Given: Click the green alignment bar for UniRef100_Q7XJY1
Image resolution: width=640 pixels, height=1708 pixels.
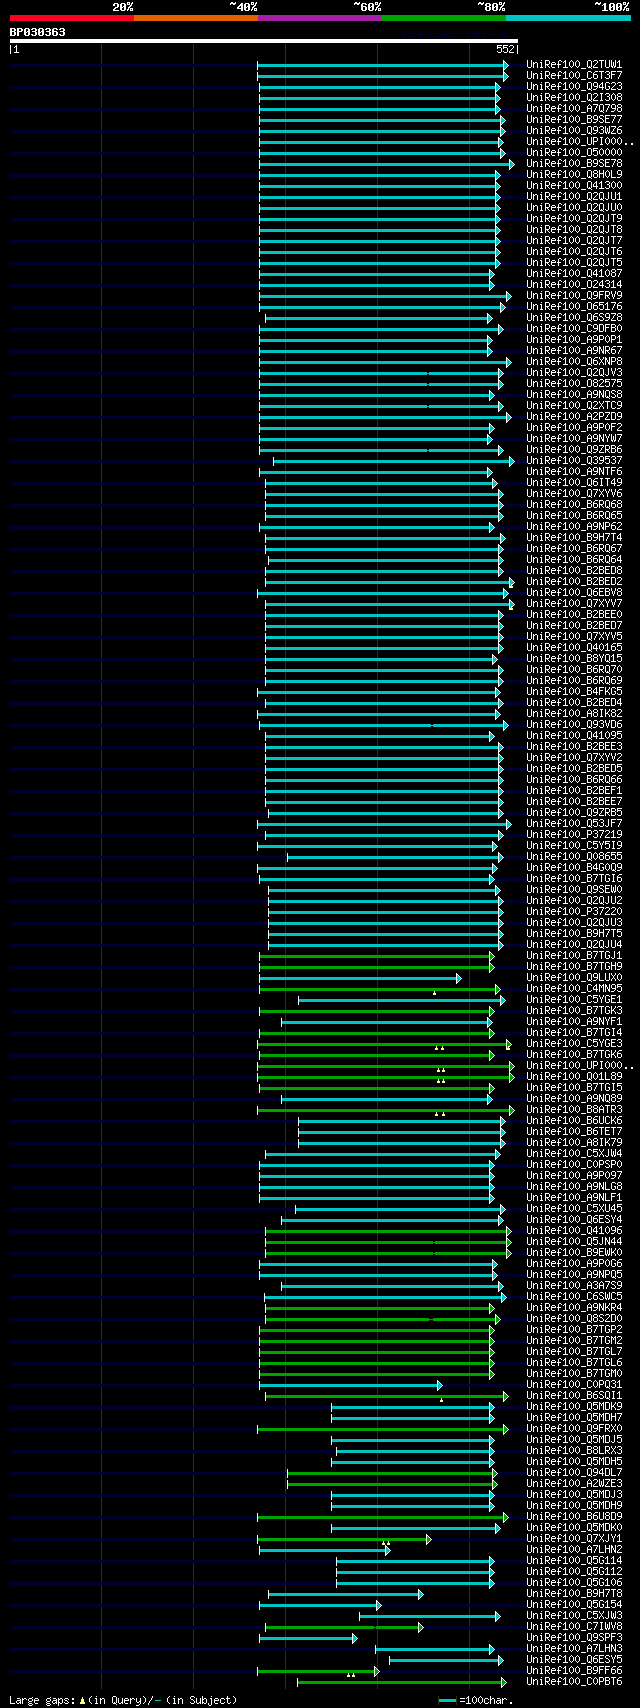Looking at the screenshot, I should point(344,1538).
